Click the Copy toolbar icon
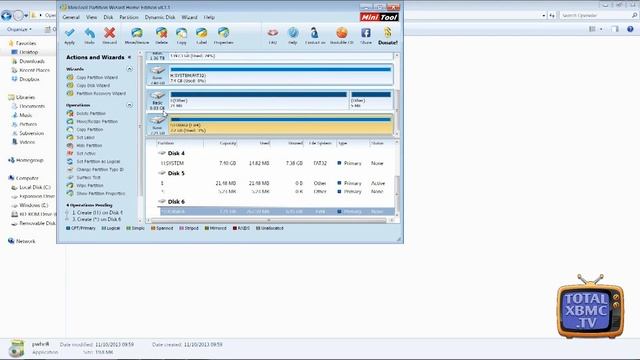This screenshot has height=360, width=640. click(x=181, y=33)
